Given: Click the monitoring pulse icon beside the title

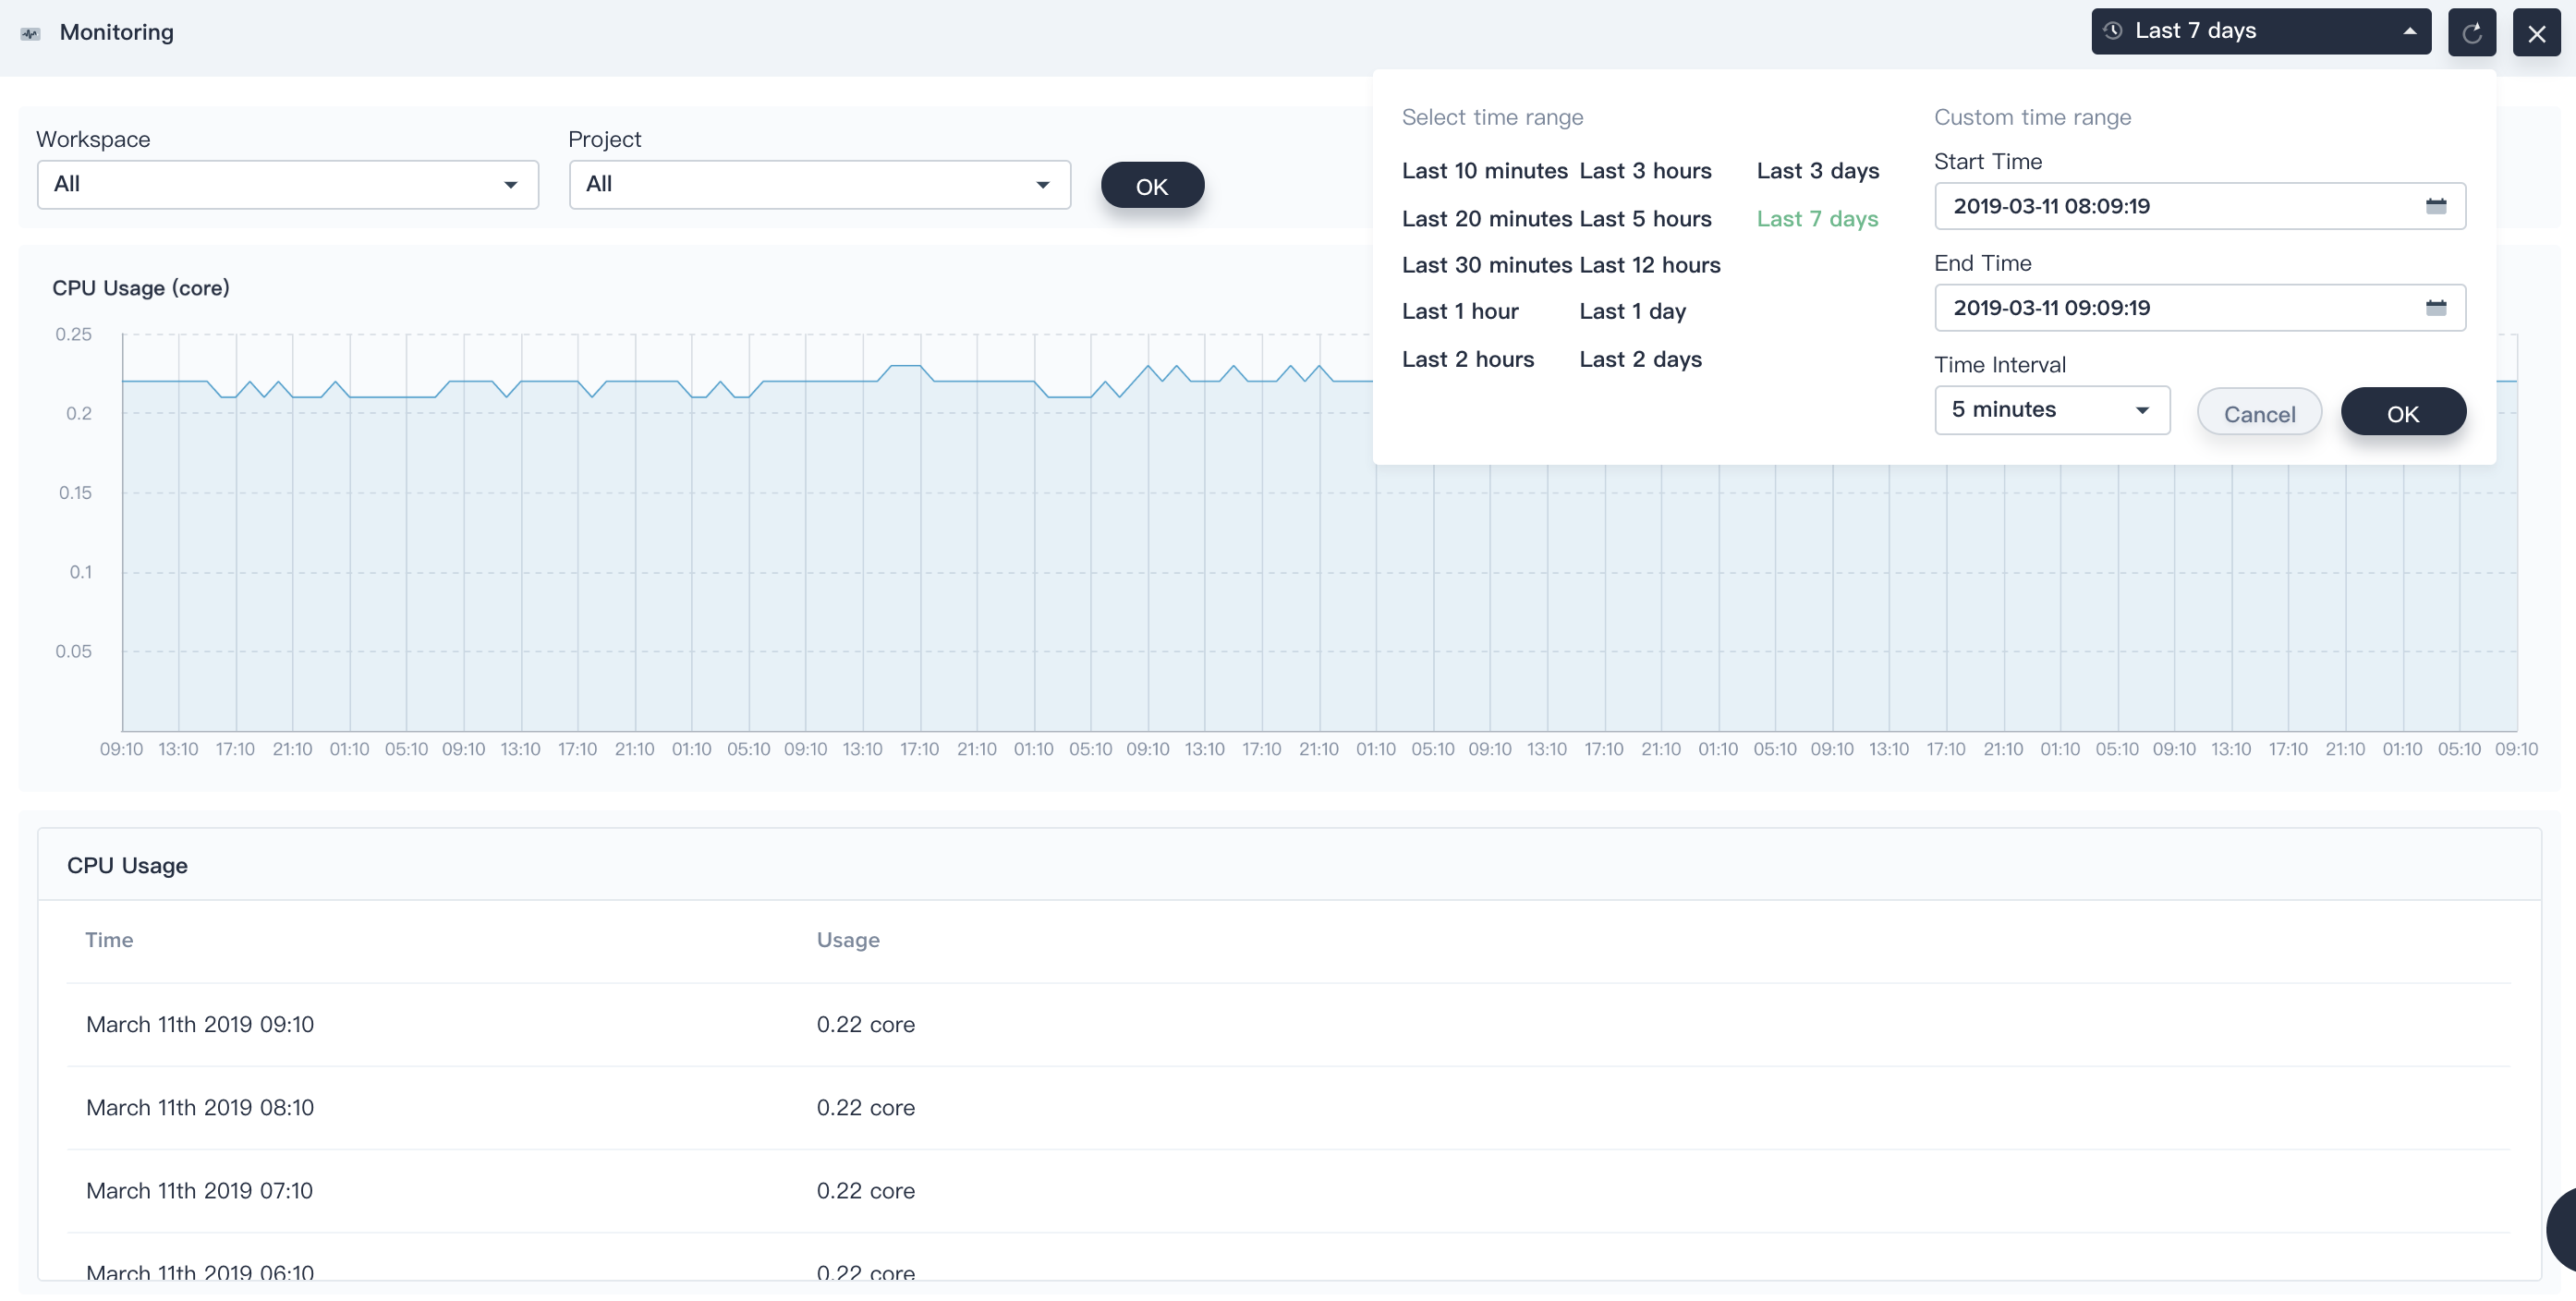Looking at the screenshot, I should [31, 33].
